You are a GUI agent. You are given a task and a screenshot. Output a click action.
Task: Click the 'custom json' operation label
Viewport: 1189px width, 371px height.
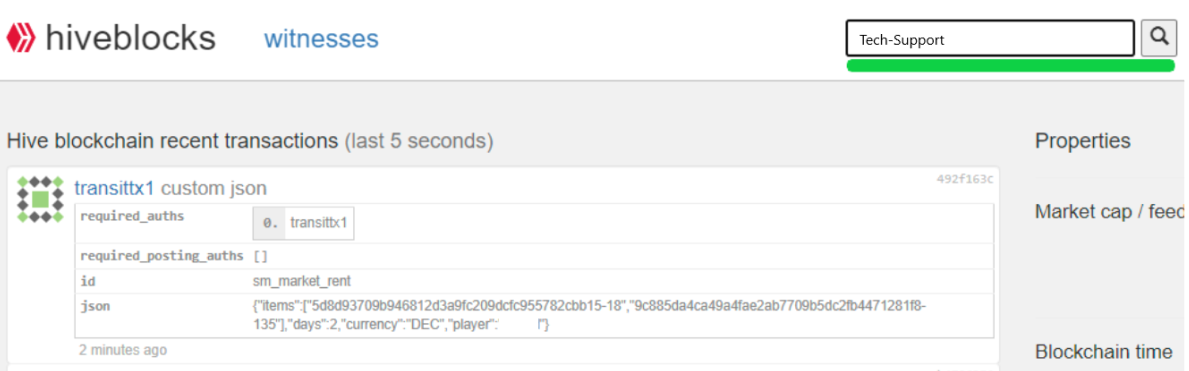[214, 187]
